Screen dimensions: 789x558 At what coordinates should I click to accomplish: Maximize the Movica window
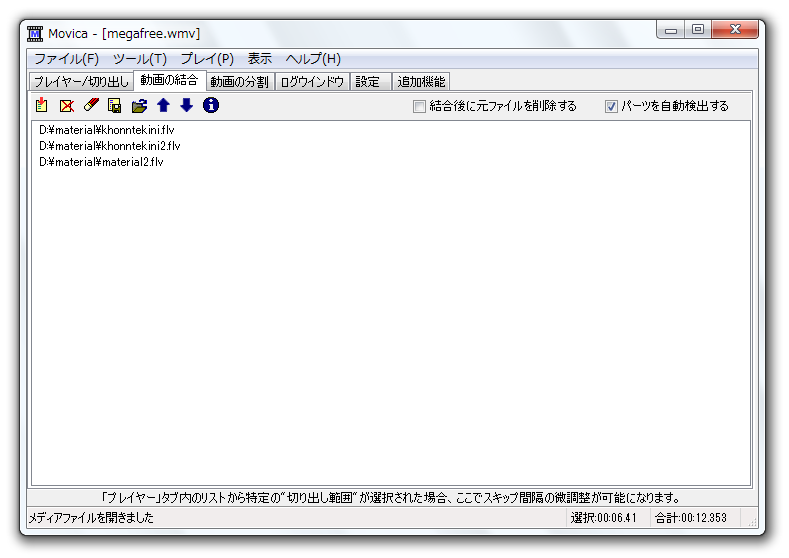click(x=698, y=30)
